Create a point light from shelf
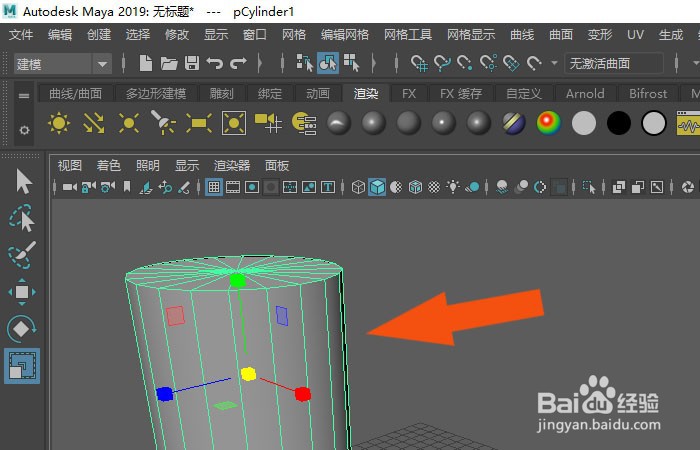The image size is (700, 450). click(x=129, y=123)
